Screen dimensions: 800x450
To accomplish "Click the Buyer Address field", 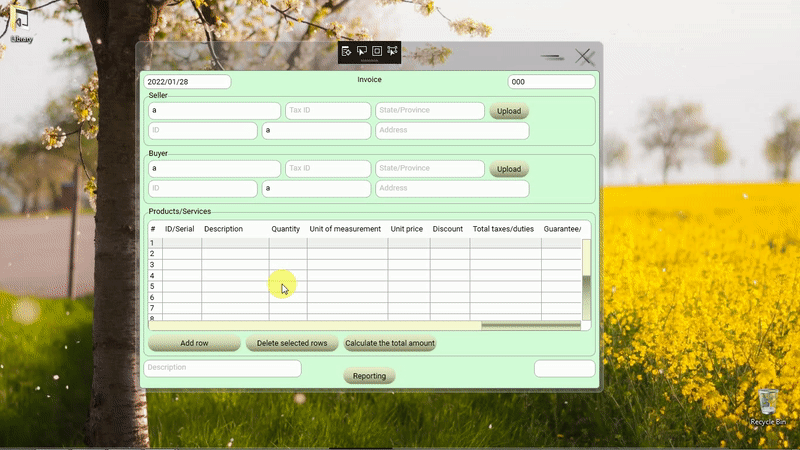I will [x=452, y=189].
